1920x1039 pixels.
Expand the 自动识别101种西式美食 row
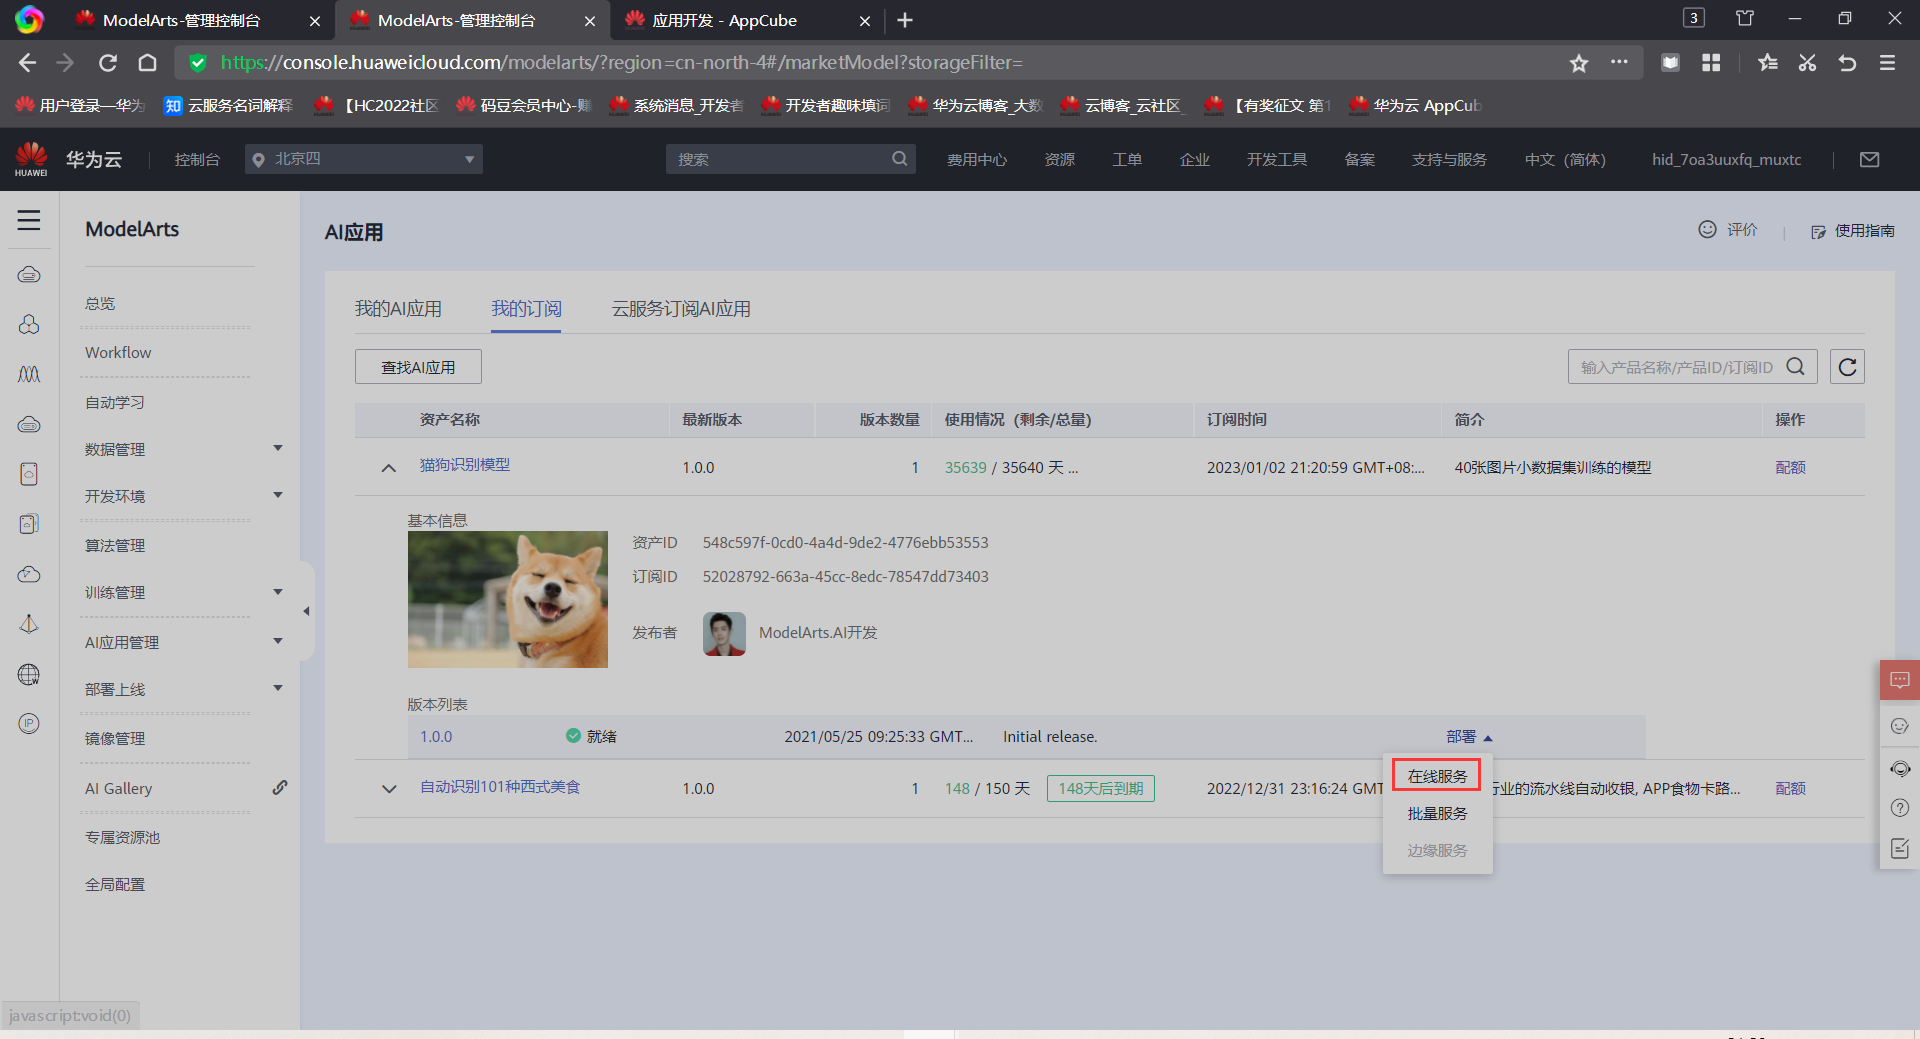[x=389, y=789]
